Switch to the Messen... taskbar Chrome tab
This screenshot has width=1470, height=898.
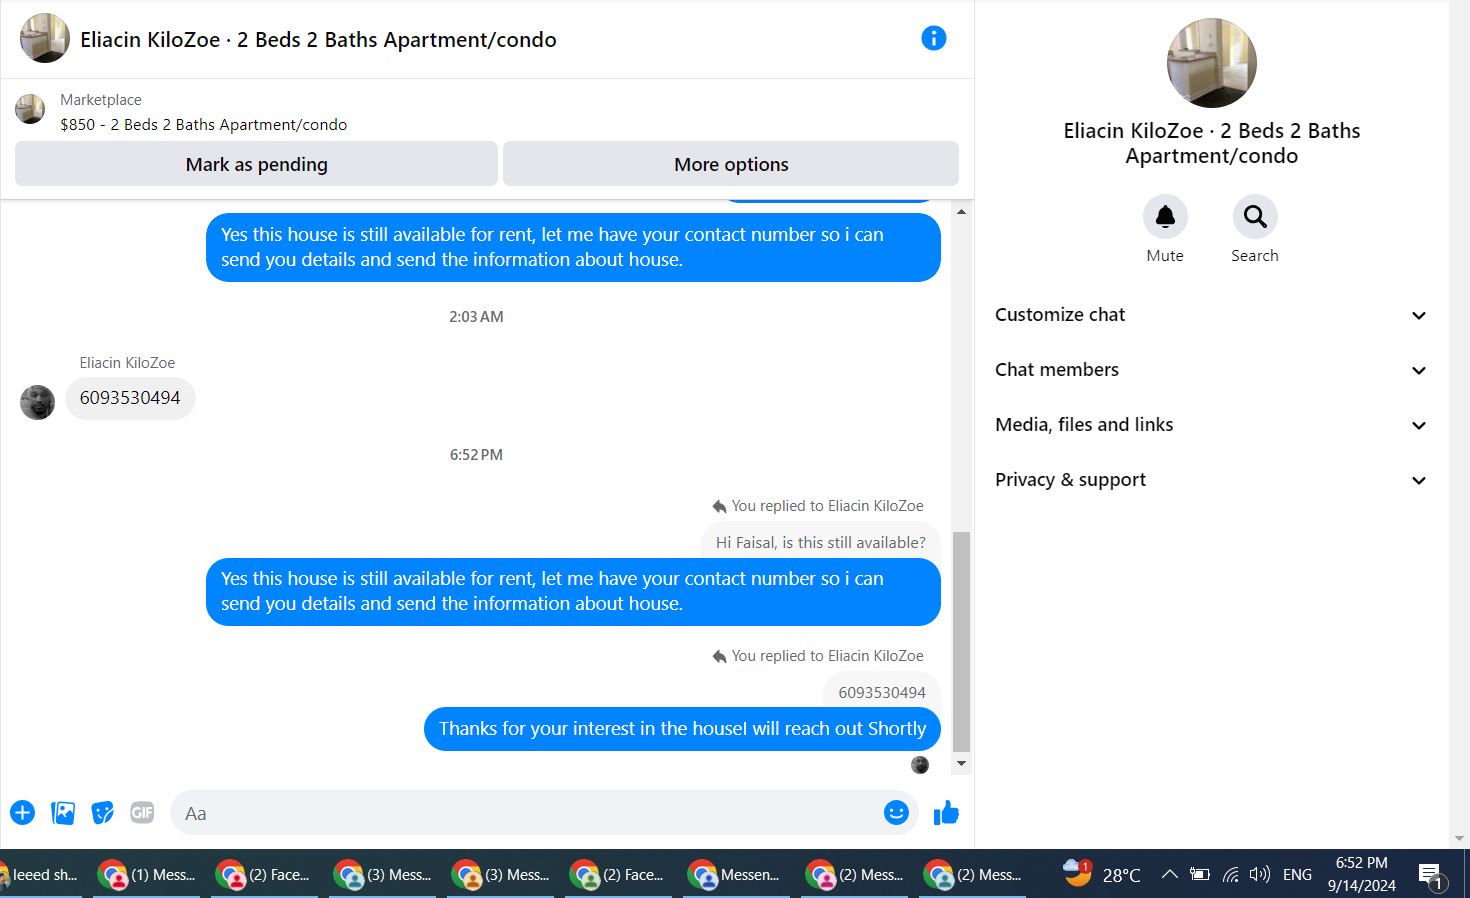point(736,875)
